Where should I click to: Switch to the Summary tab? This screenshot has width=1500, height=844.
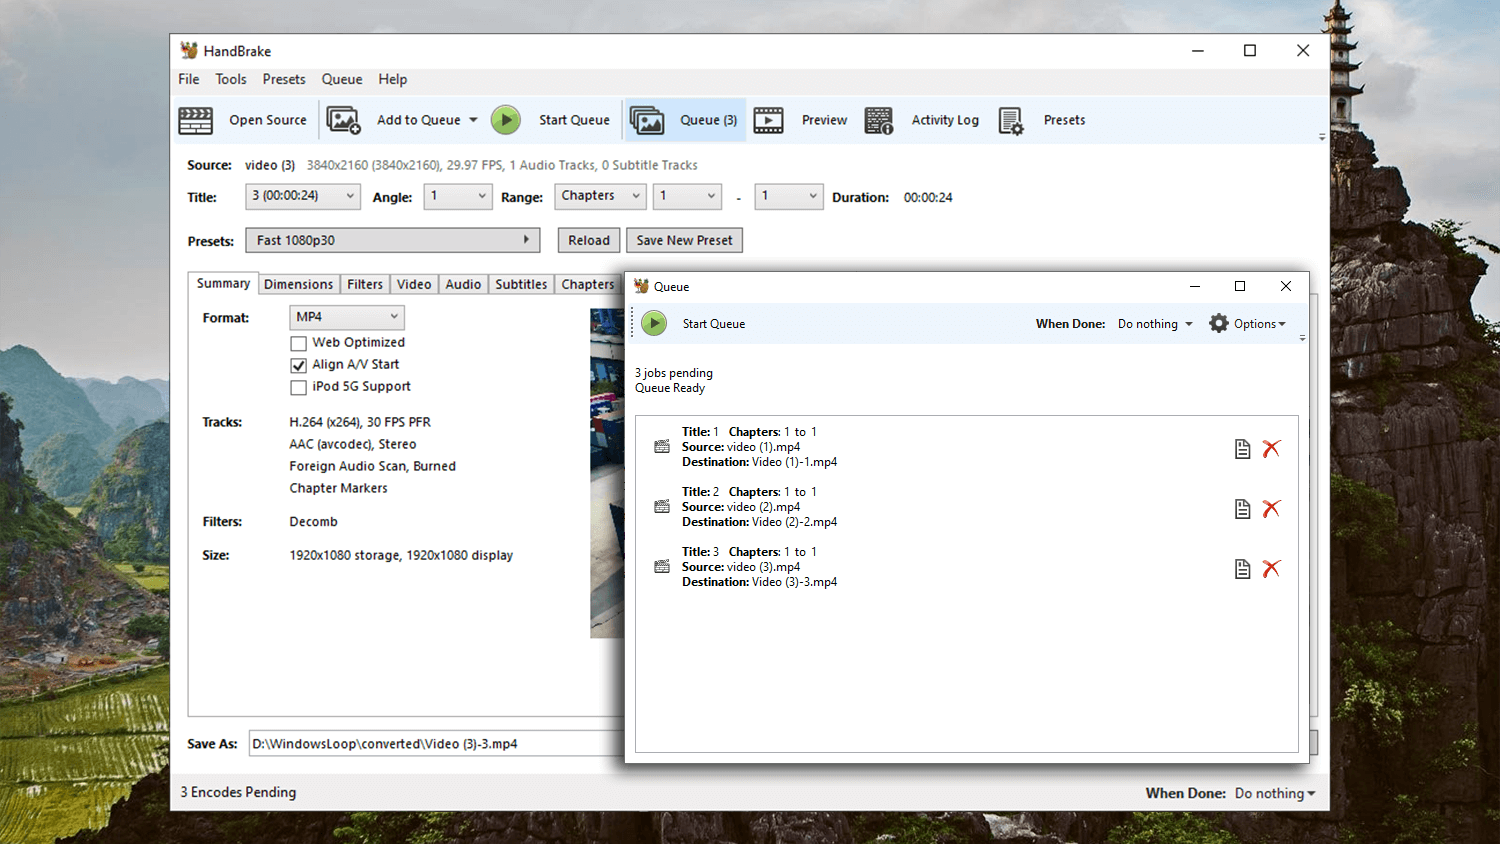(223, 284)
